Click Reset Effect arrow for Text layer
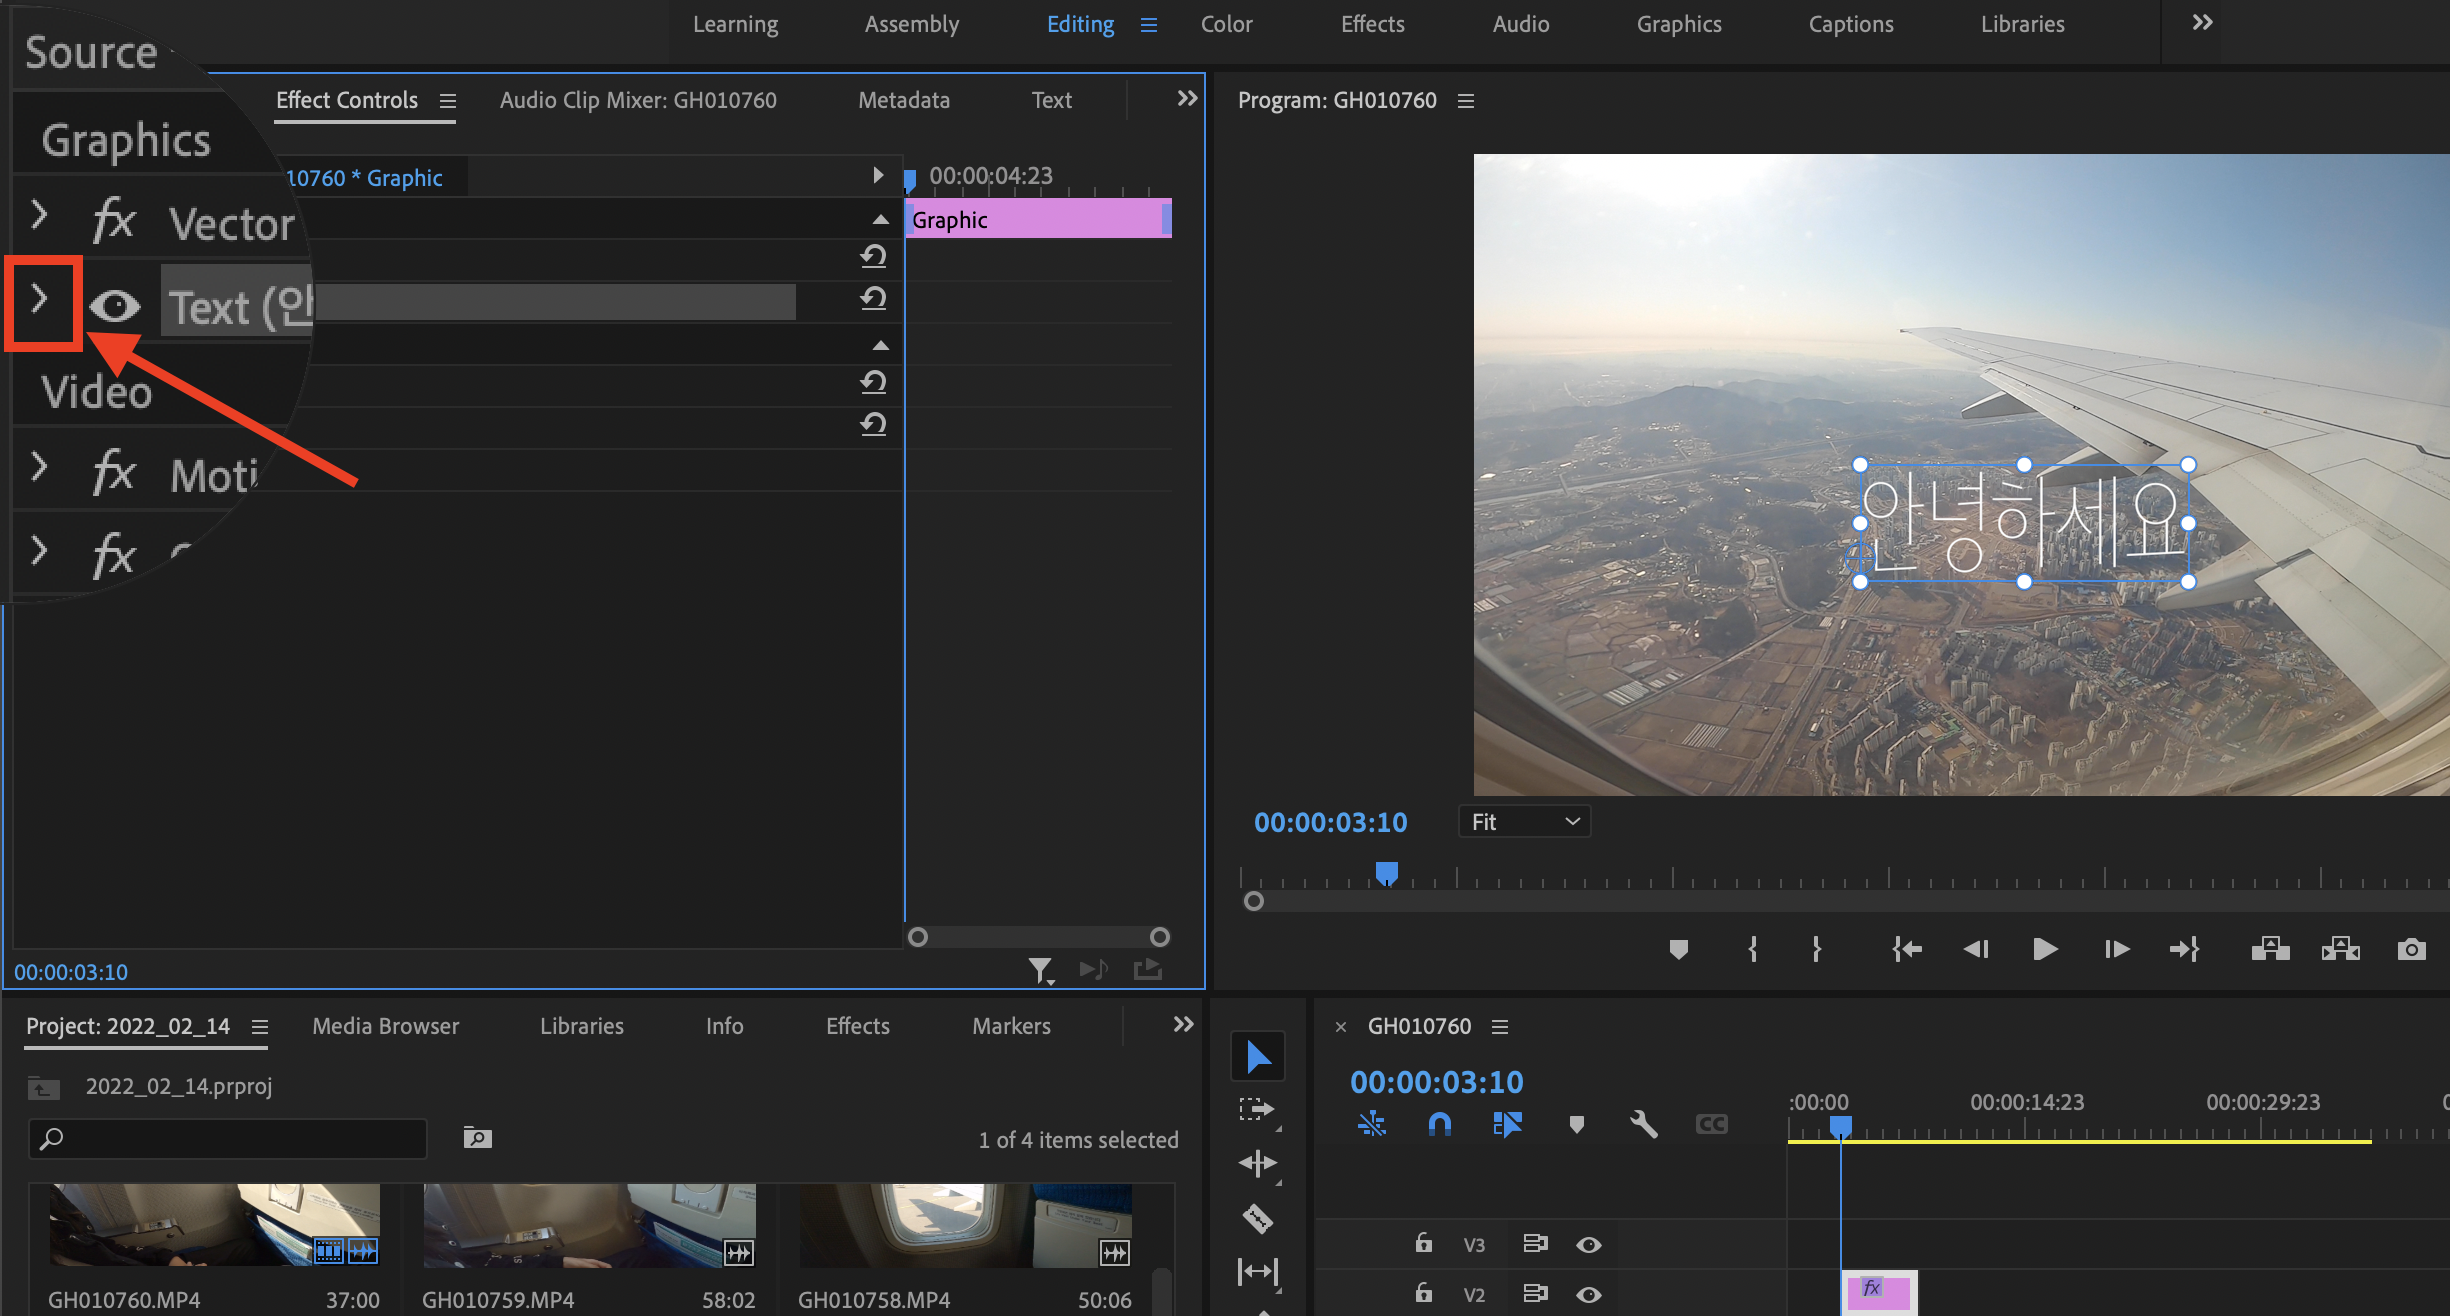The width and height of the screenshot is (2450, 1316). tap(873, 299)
